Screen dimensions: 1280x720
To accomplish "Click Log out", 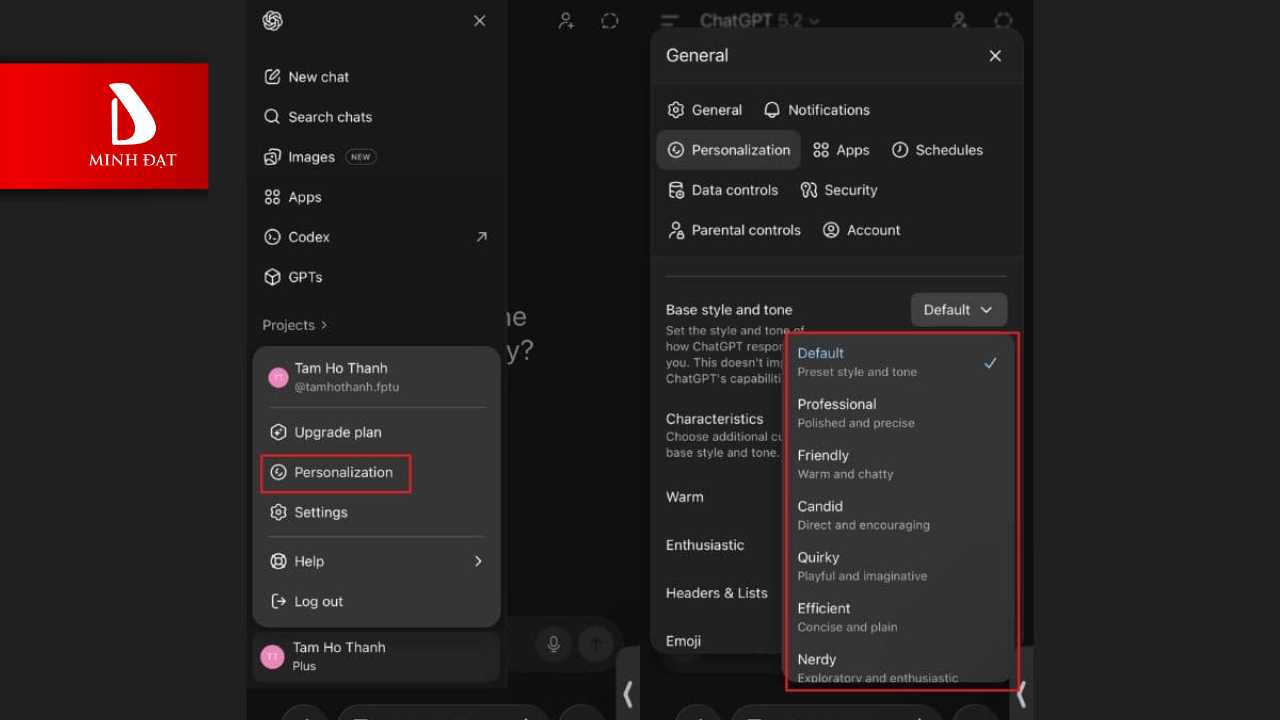I will (x=318, y=601).
